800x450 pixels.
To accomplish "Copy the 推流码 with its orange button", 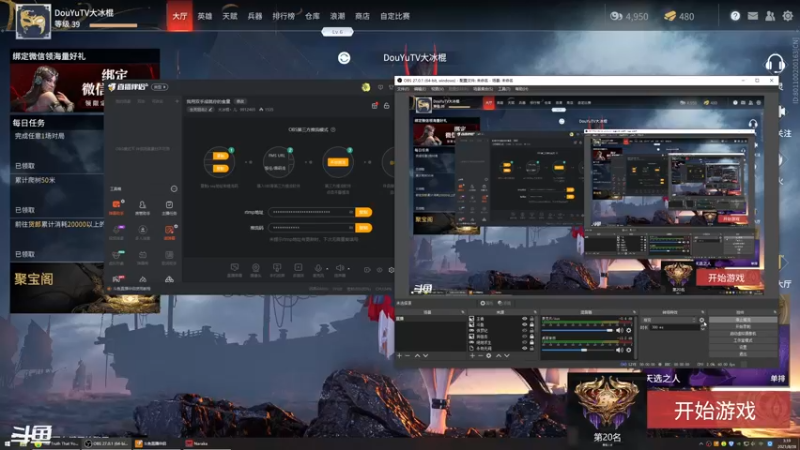I will click(364, 228).
